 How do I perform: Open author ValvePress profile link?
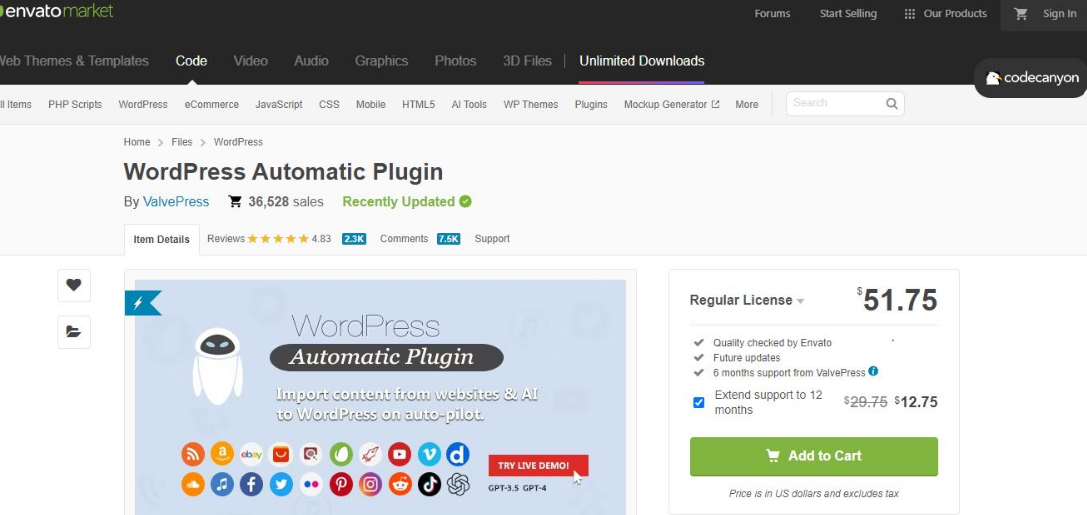click(176, 202)
